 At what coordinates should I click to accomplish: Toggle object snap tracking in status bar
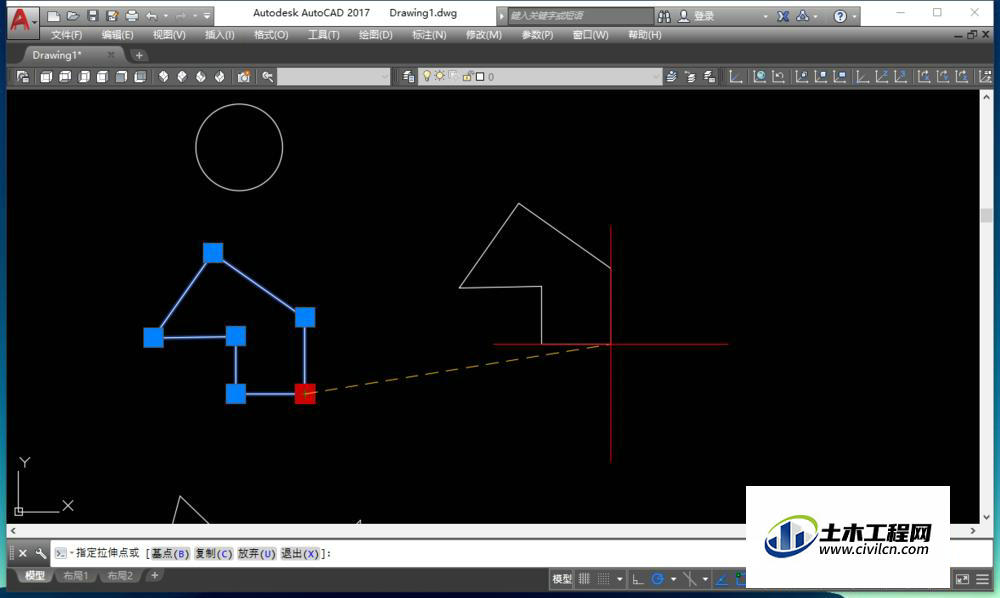coord(721,579)
